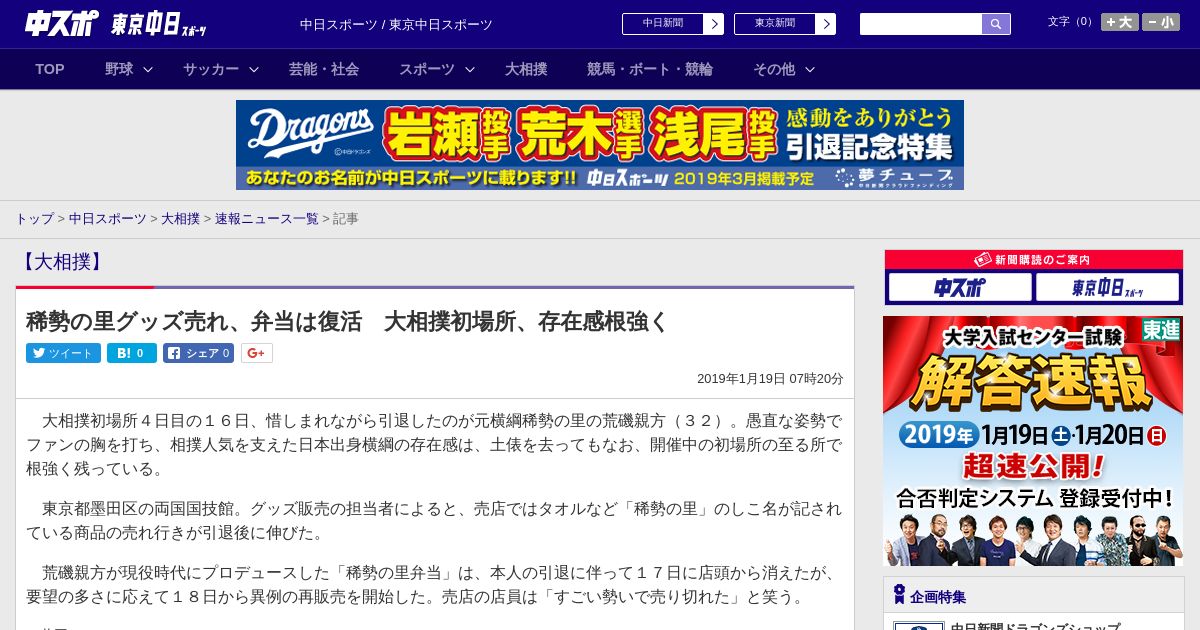Go to トップ in the breadcrumb
Viewport: 1200px width, 630px height.
[x=34, y=218]
